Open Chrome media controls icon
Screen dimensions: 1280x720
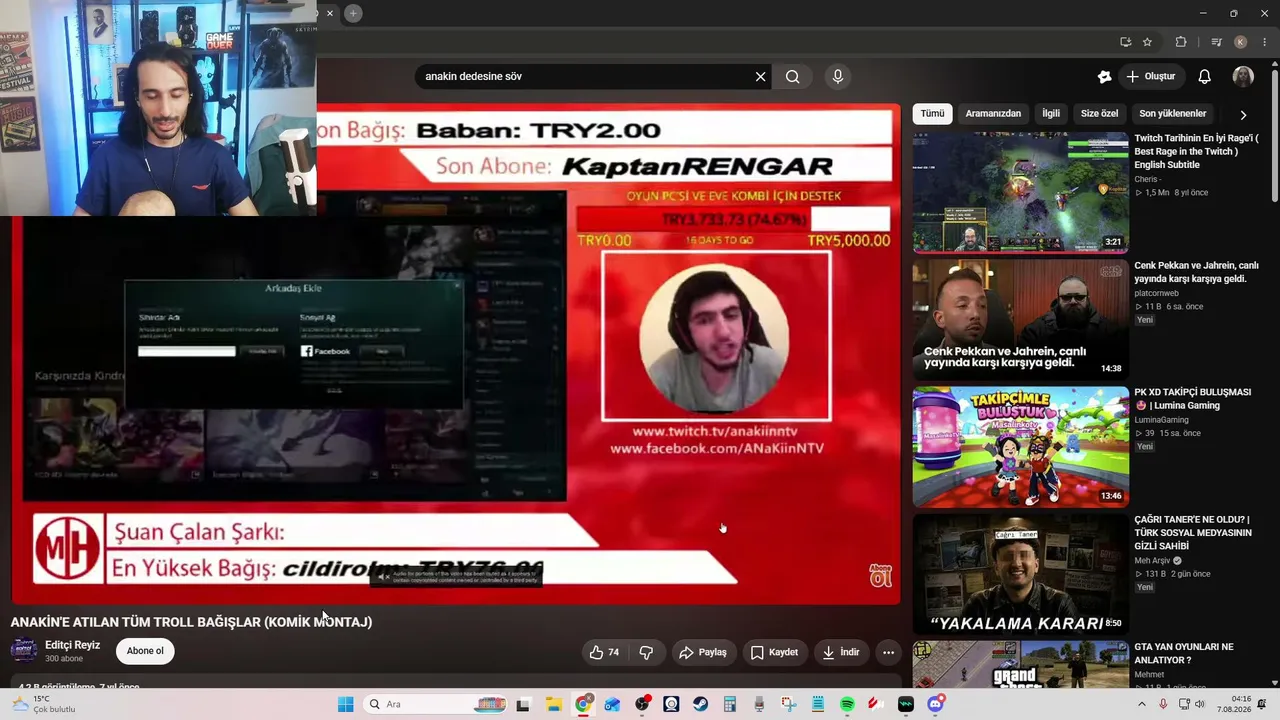pos(1216,42)
